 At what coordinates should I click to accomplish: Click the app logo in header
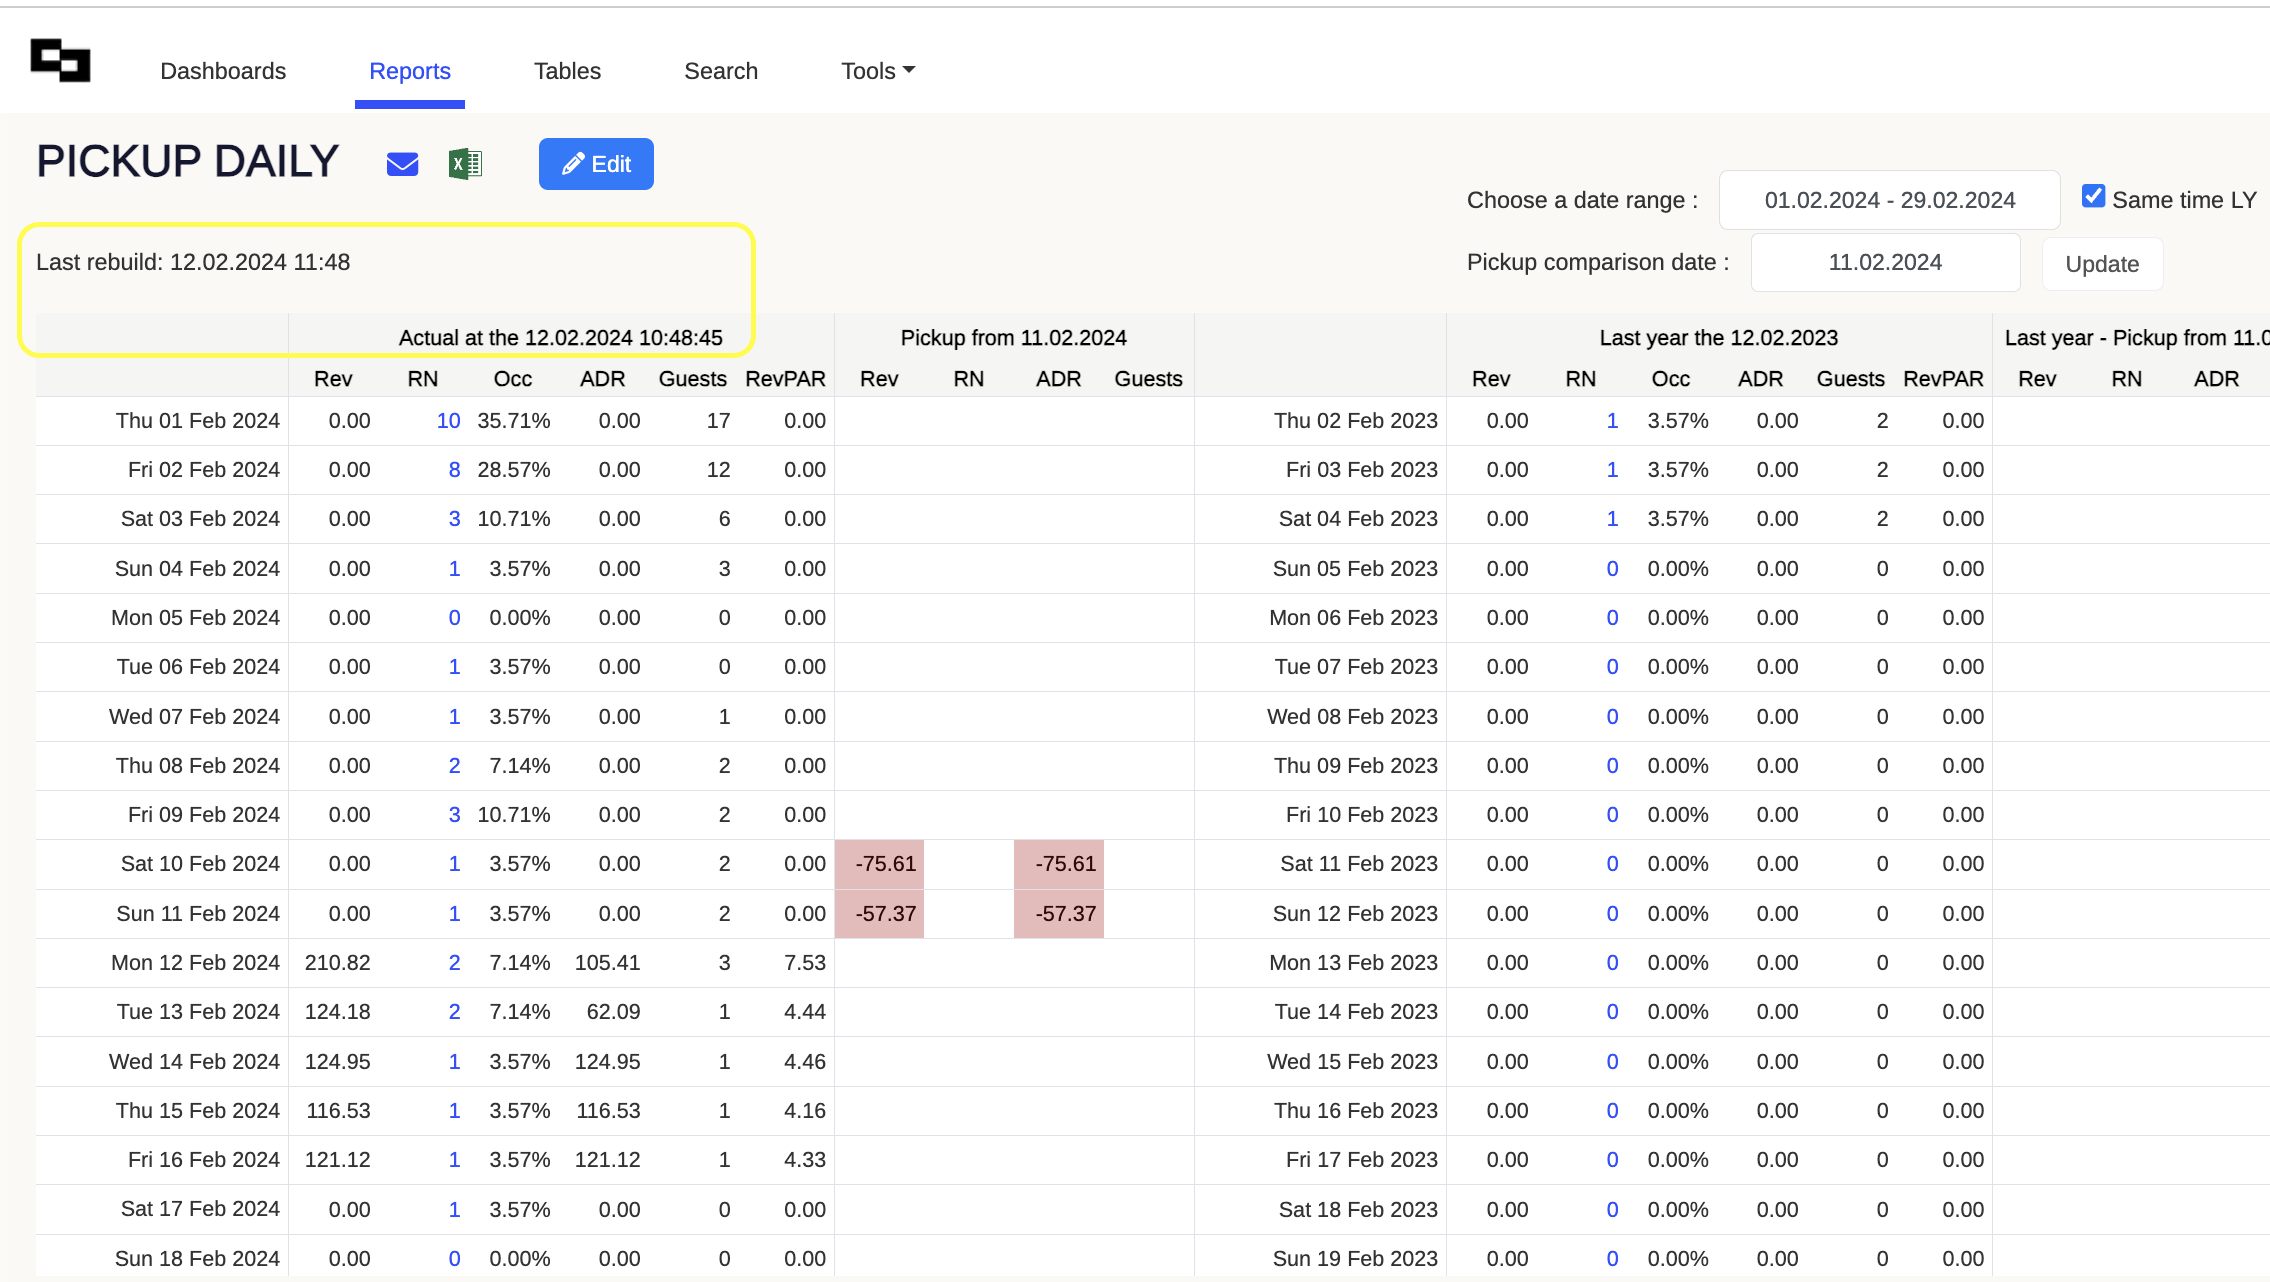tap(60, 60)
